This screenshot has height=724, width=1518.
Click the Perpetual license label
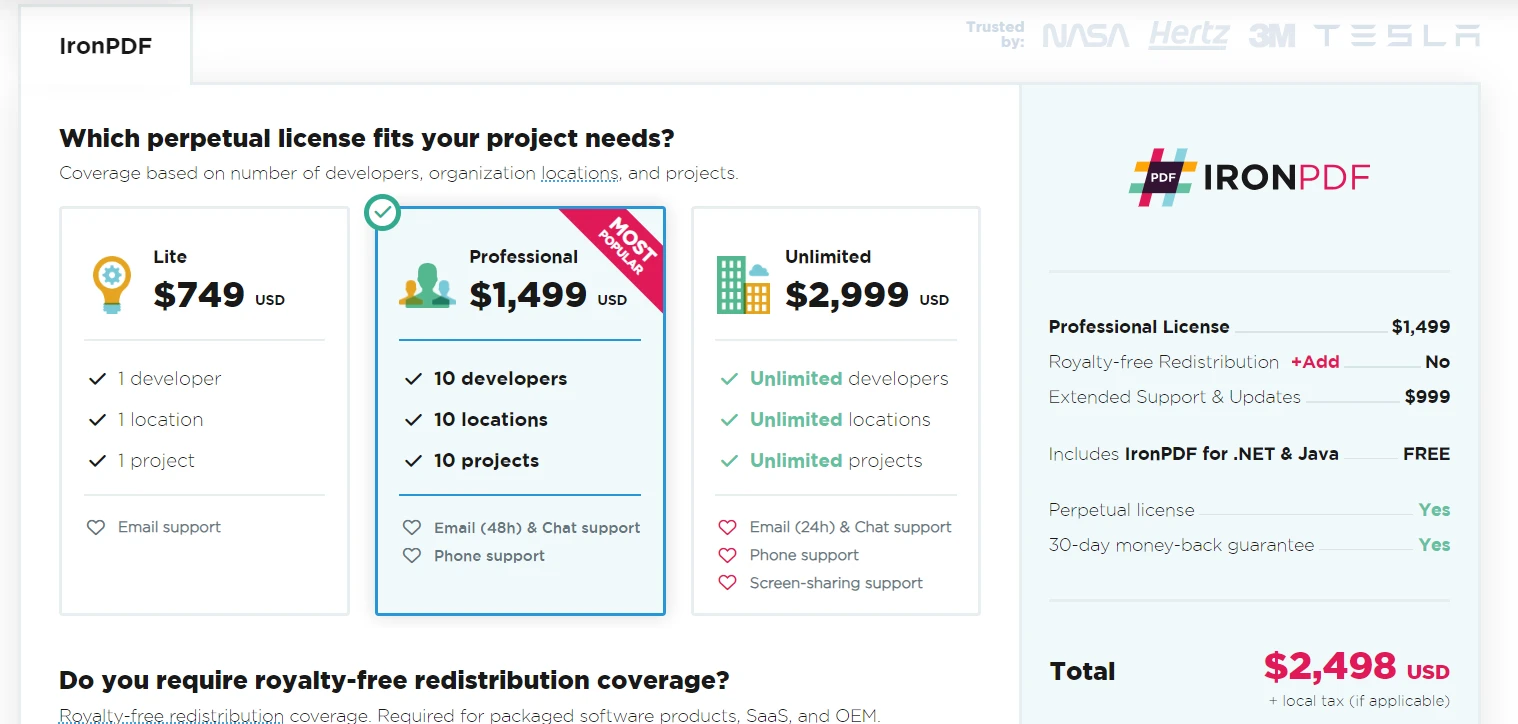click(1121, 510)
